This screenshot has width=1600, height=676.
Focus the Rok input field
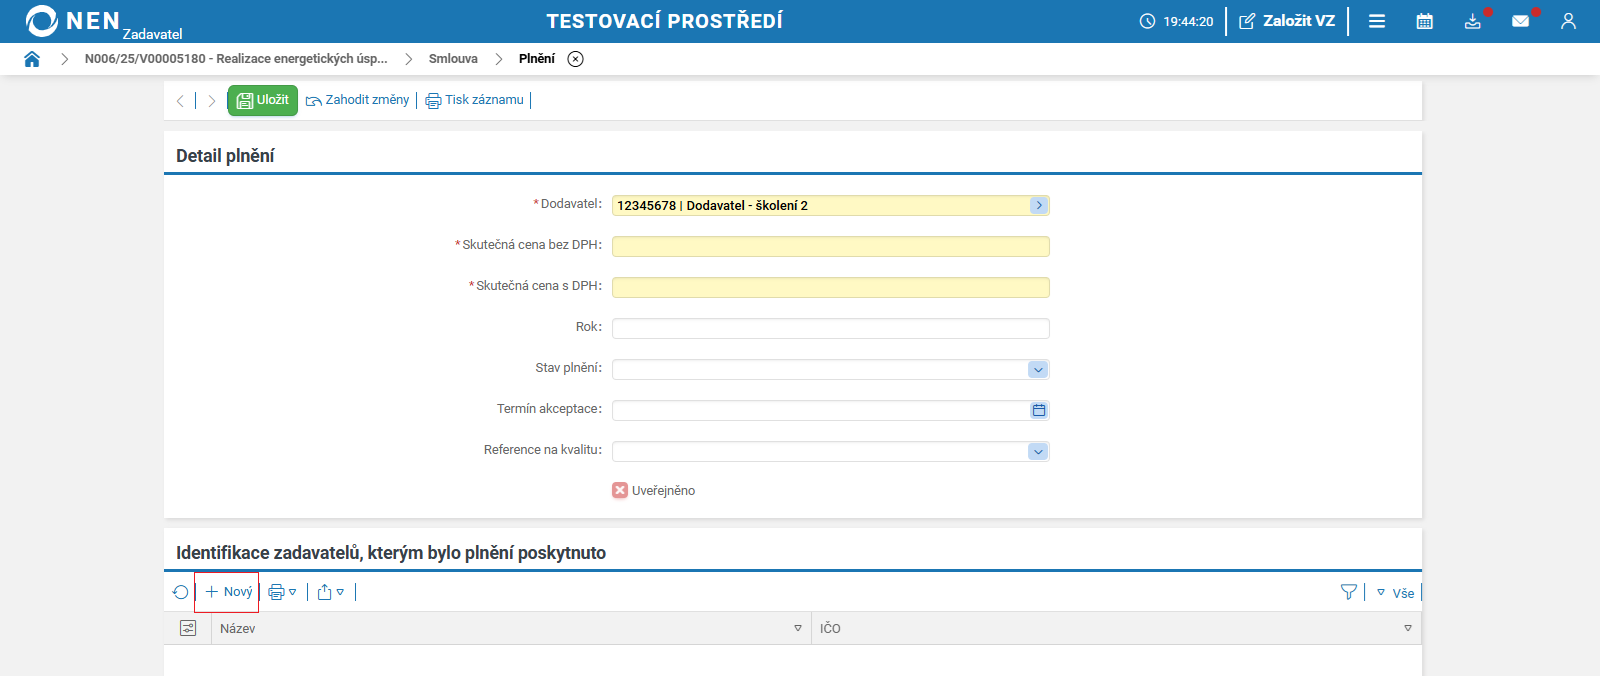[831, 328]
